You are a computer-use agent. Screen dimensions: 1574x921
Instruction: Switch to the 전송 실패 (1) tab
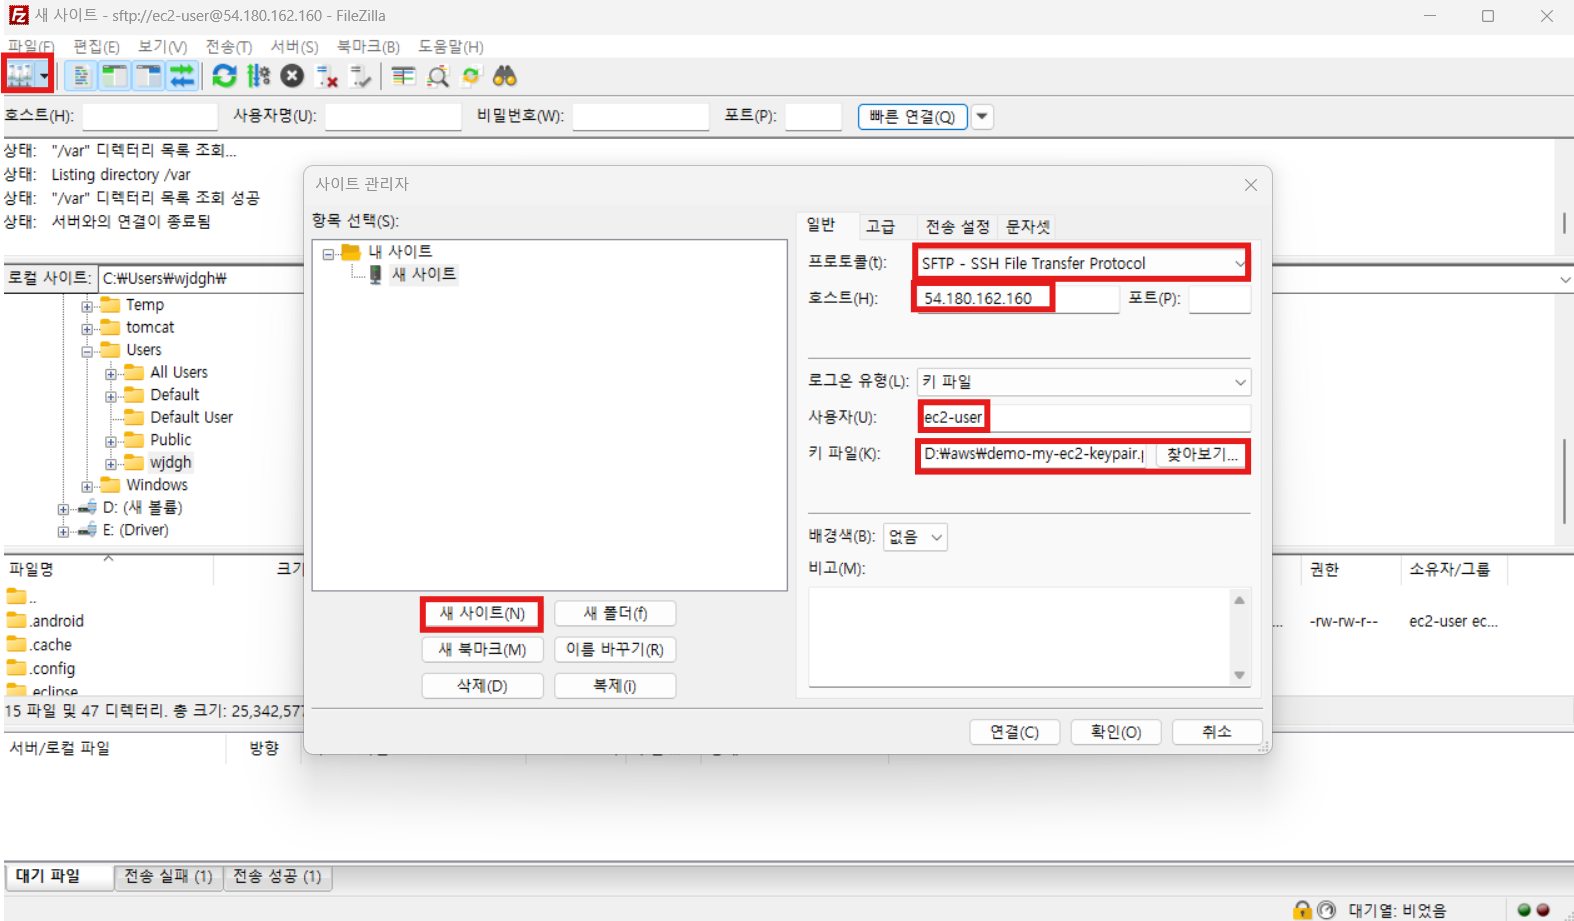pos(168,877)
